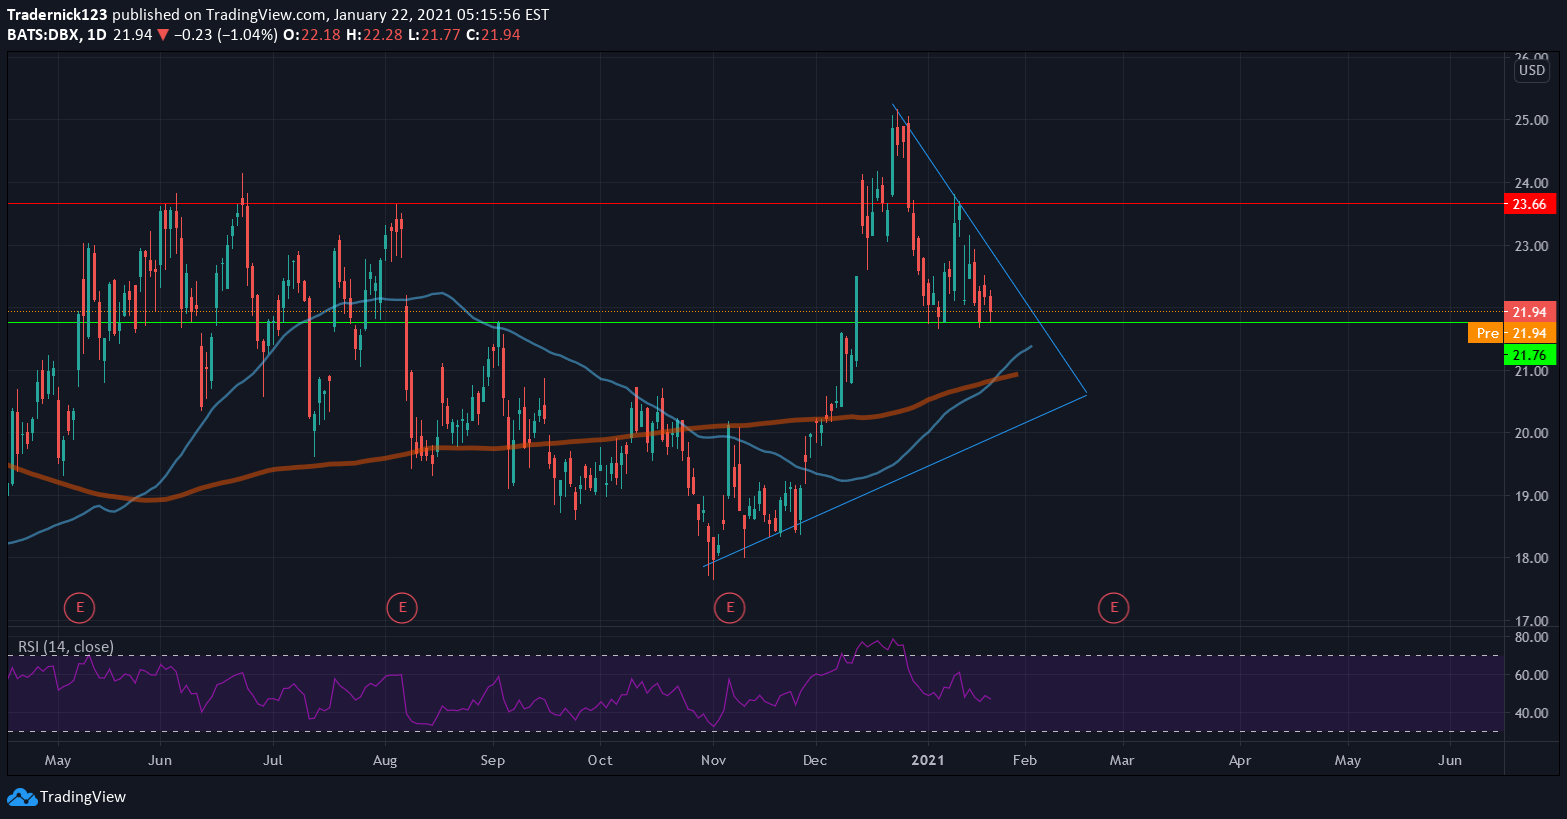Viewport: 1567px width, 819px height.
Task: Click the orange Pre 21.94 price label
Action: point(1511,333)
